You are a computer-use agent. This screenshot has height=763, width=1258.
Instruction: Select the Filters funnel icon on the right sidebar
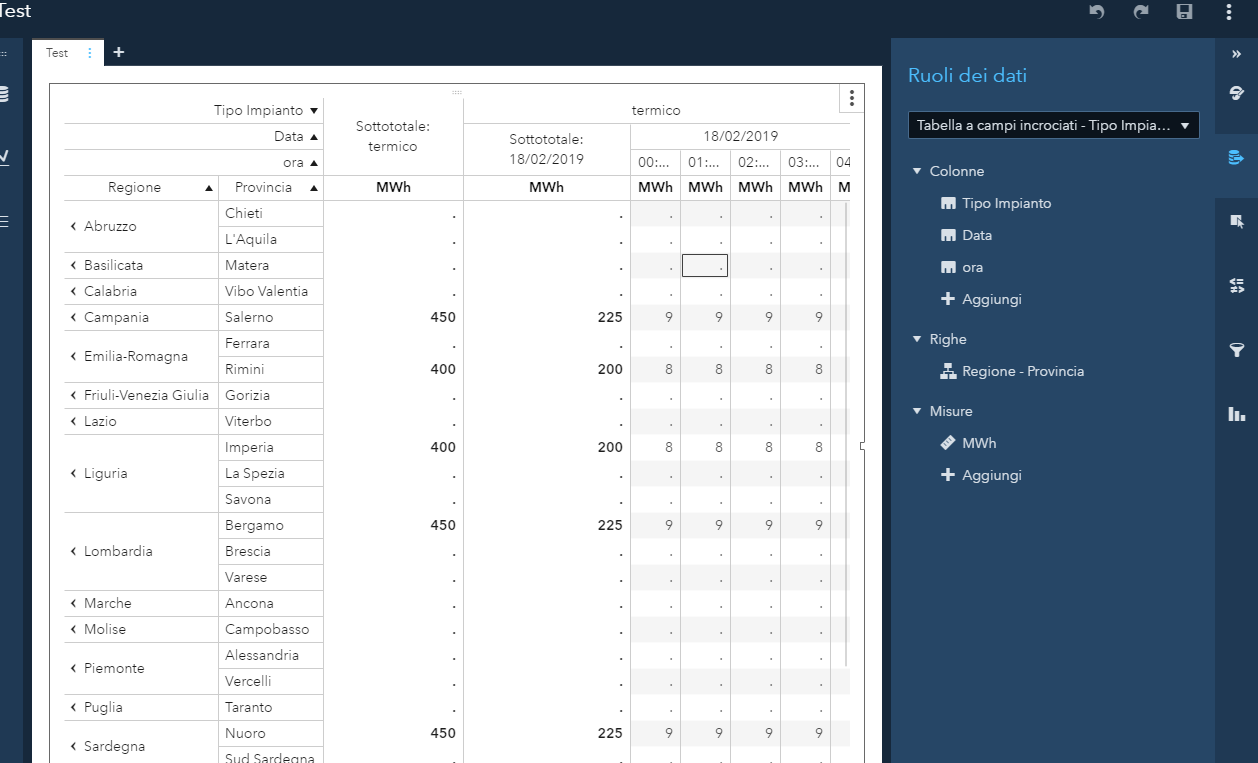point(1237,350)
